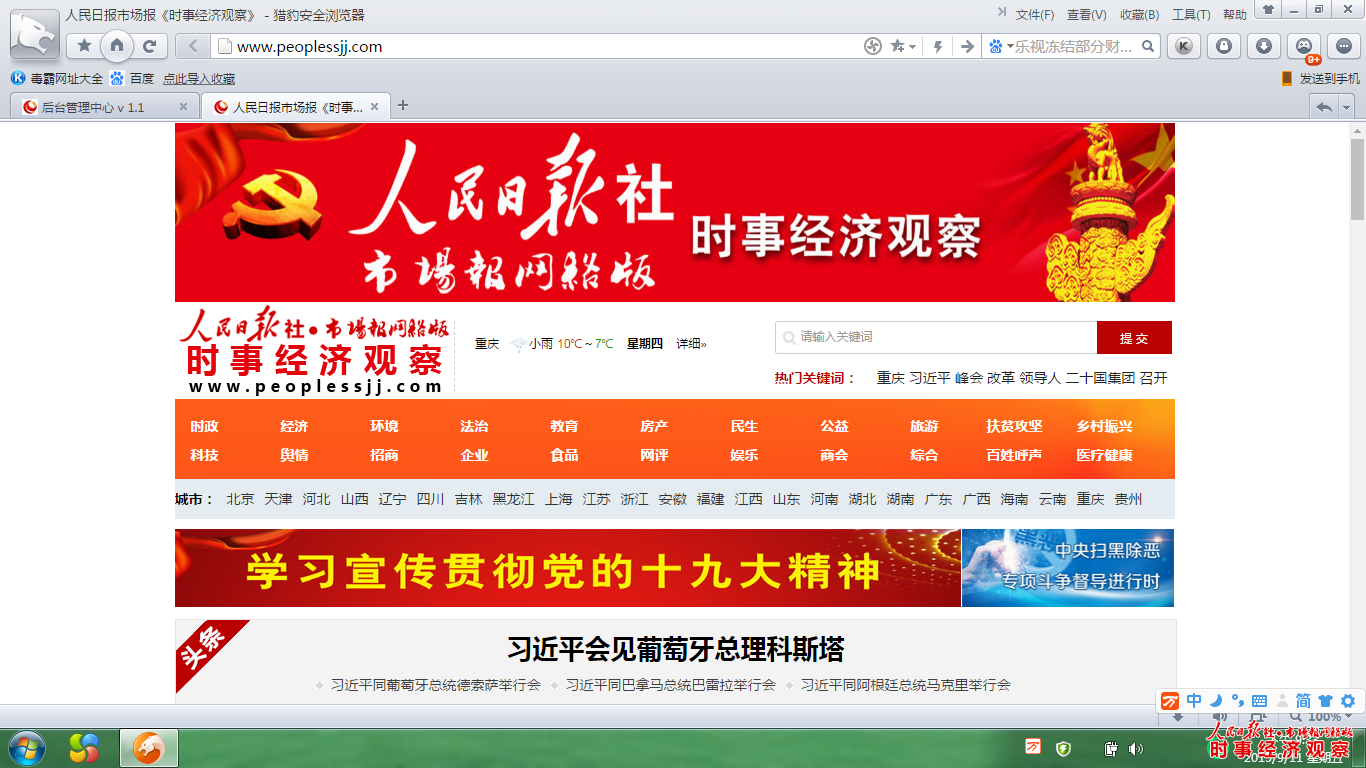This screenshot has height=768, width=1366.
Task: Open search engine selector dropdown
Action: (1000, 46)
